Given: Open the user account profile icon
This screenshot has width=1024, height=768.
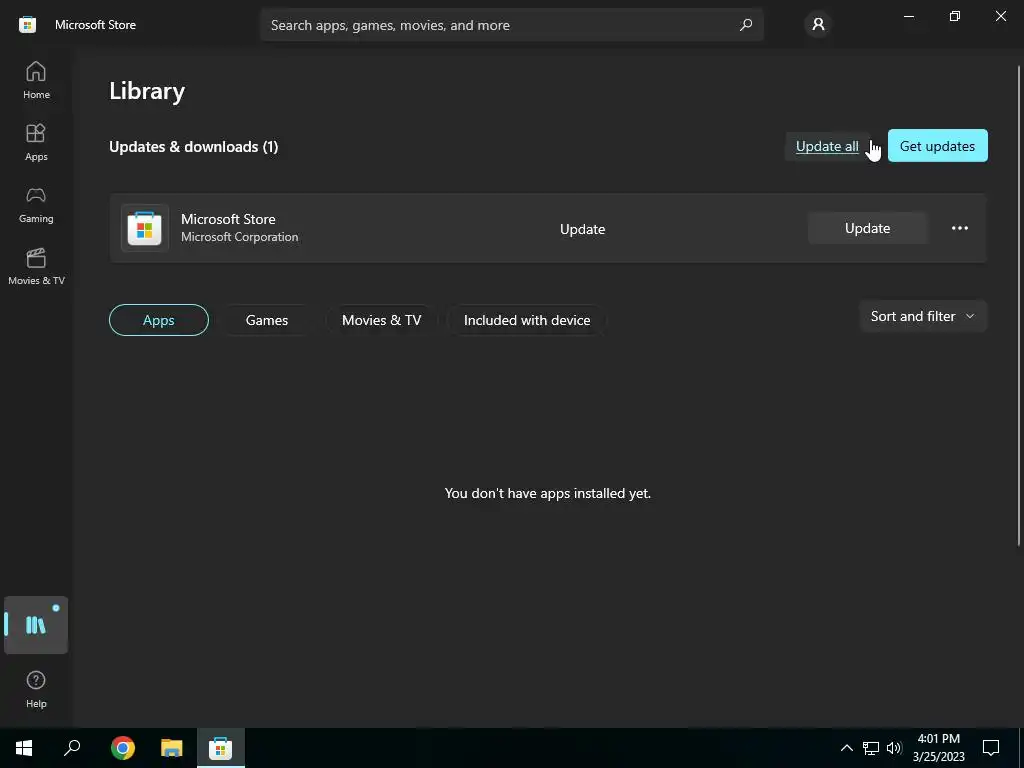Looking at the screenshot, I should [x=818, y=25].
